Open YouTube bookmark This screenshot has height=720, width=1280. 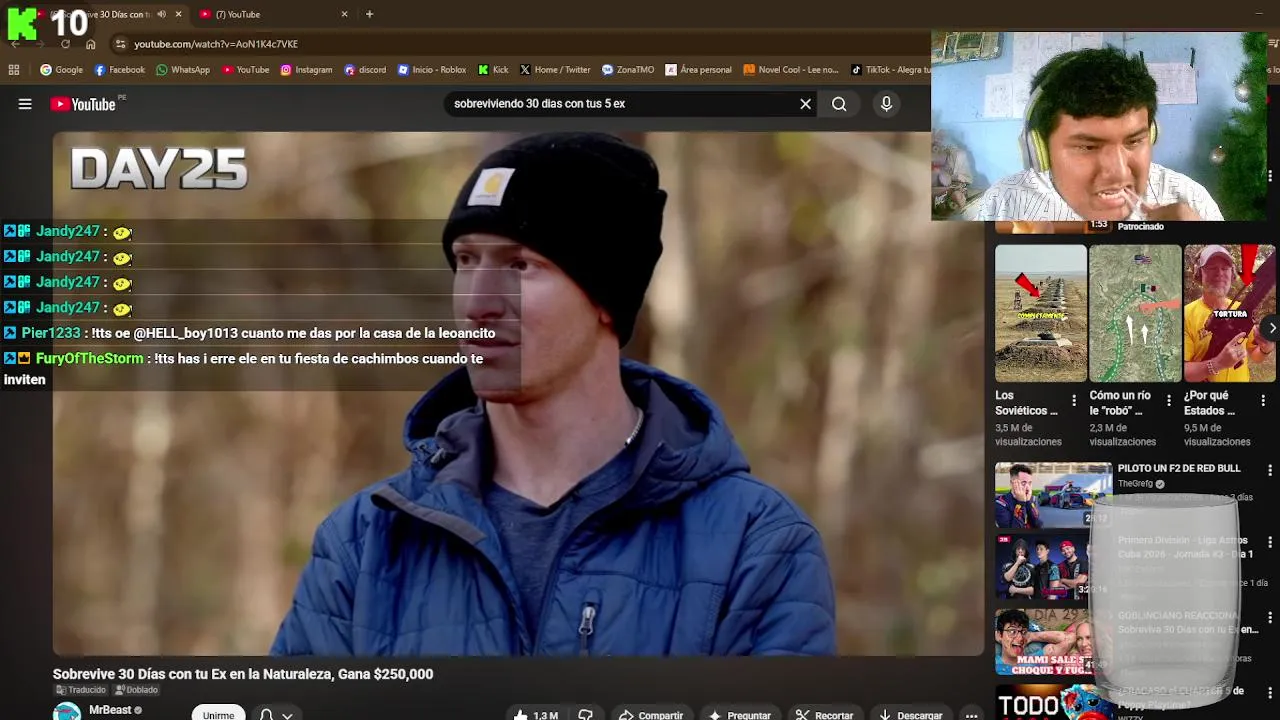click(x=245, y=70)
